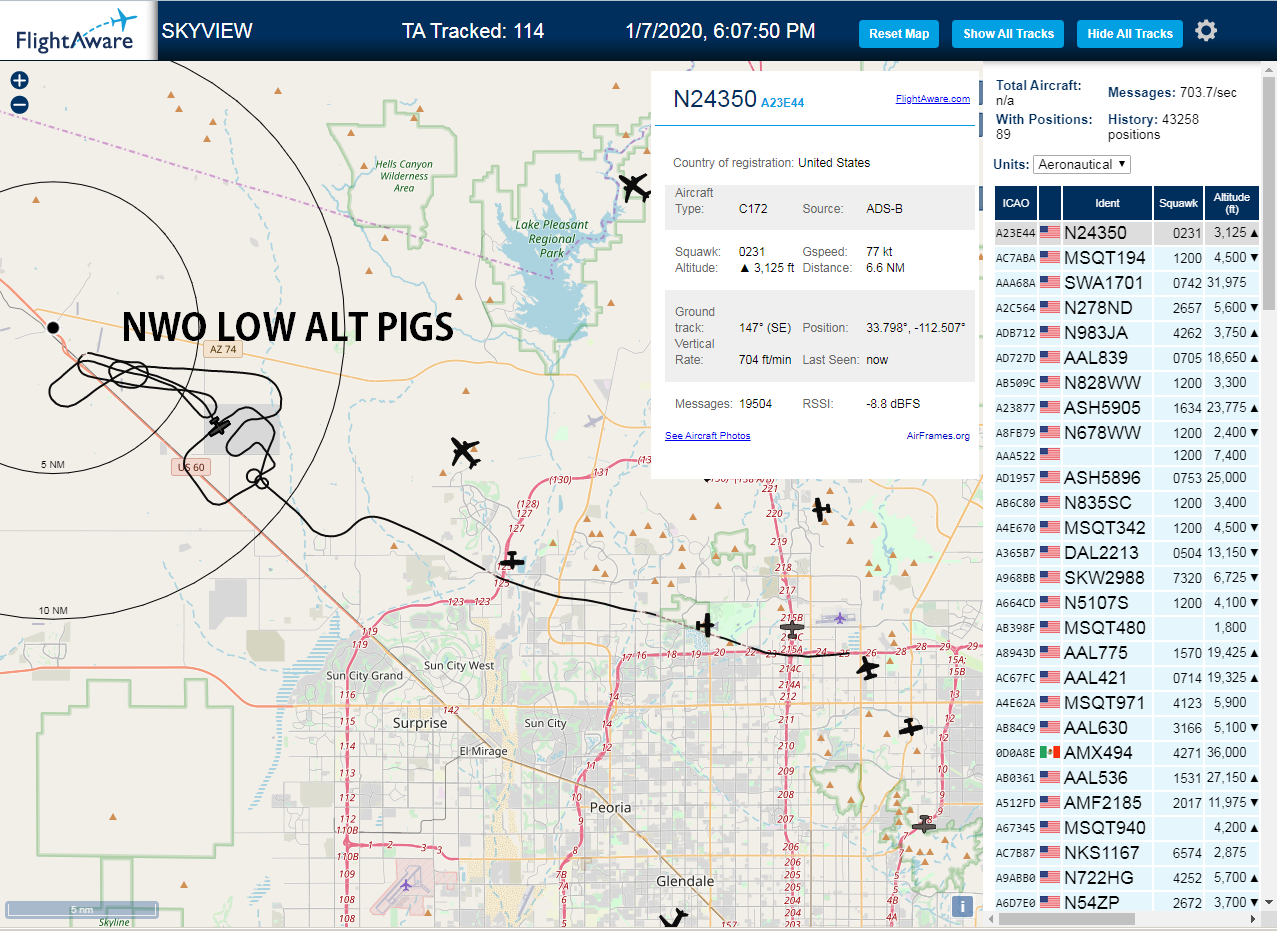Select the MSQT194 table row
Image resolution: width=1277 pixels, height=931 pixels.
click(x=1128, y=257)
